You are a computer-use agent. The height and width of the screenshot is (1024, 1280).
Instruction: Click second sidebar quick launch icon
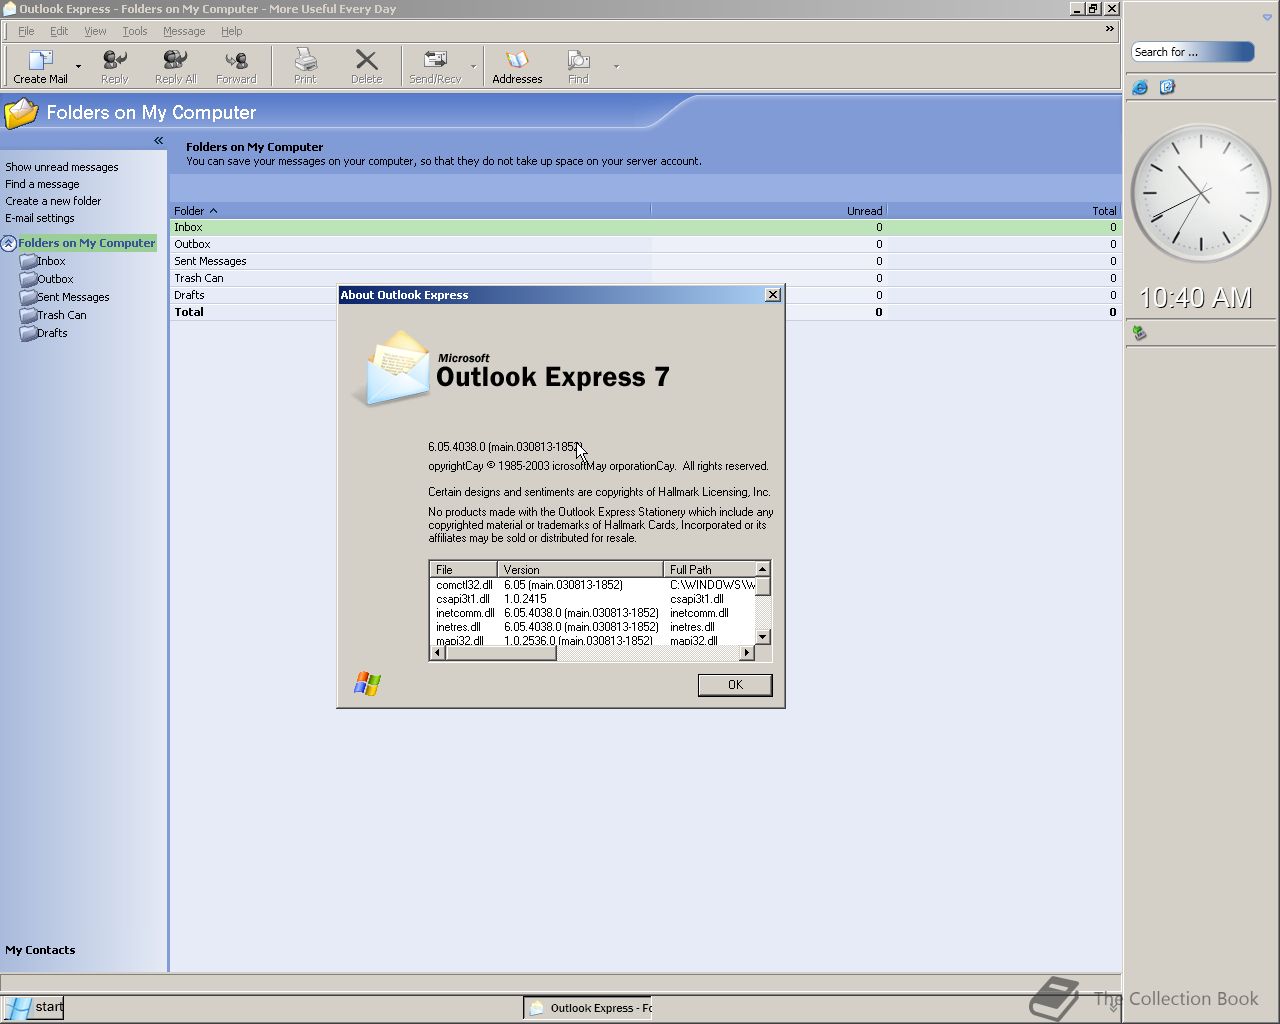tap(1167, 88)
